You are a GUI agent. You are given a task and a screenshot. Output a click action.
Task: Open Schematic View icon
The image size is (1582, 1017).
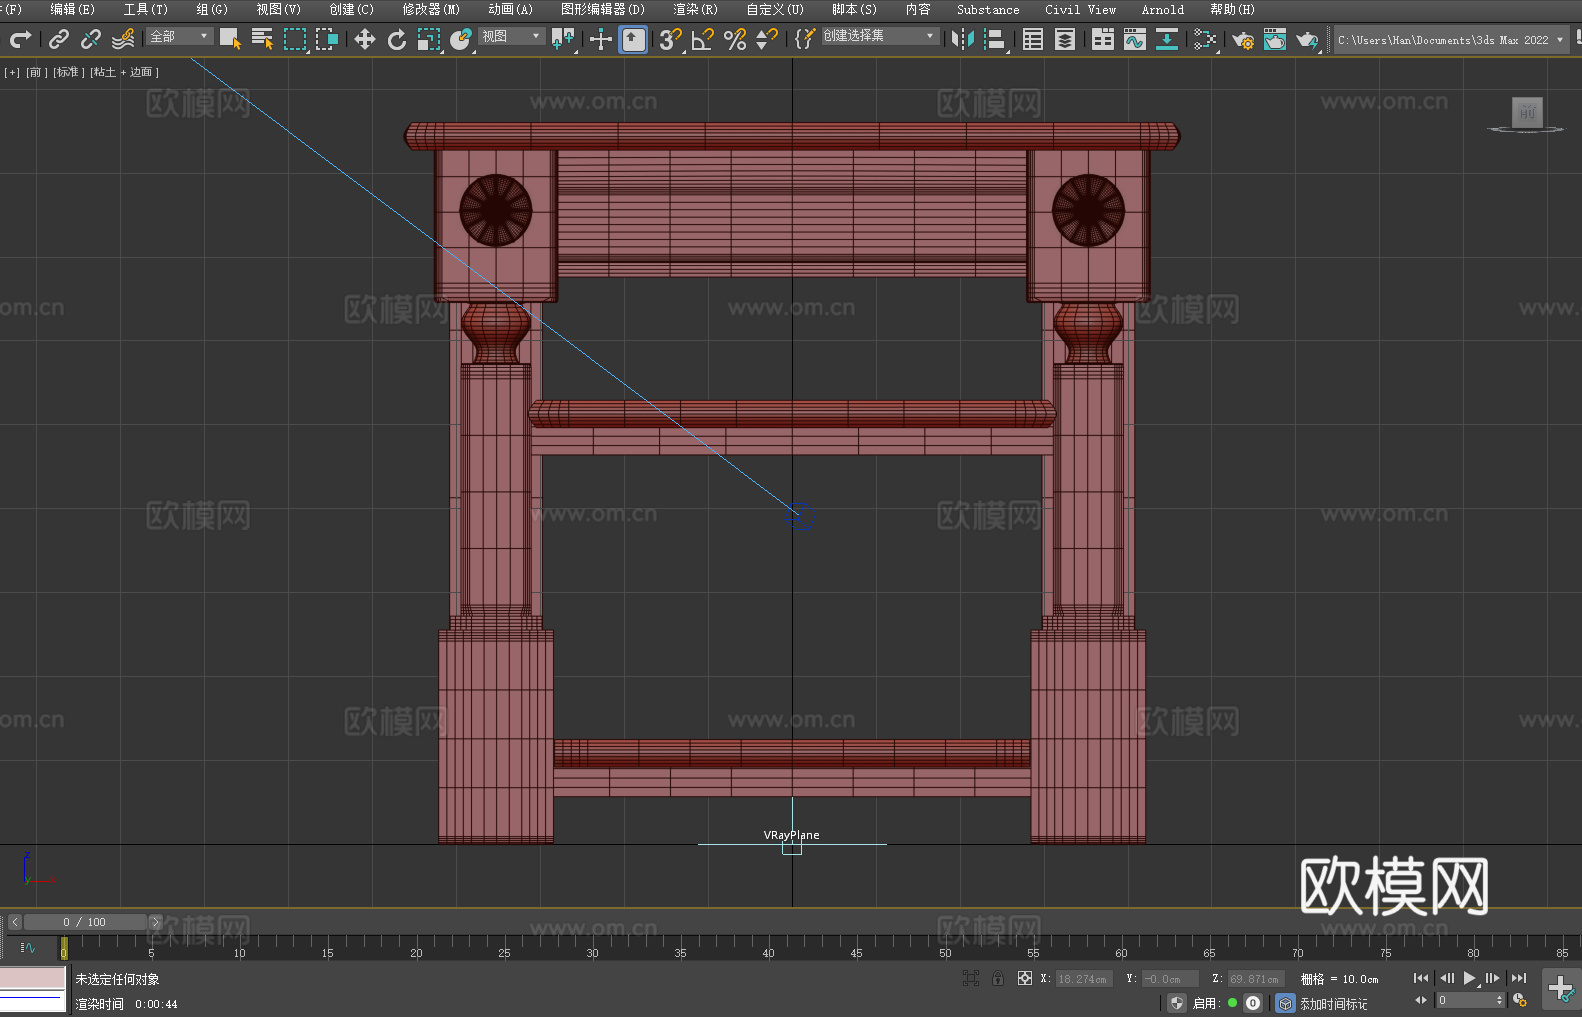[x=1167, y=39]
